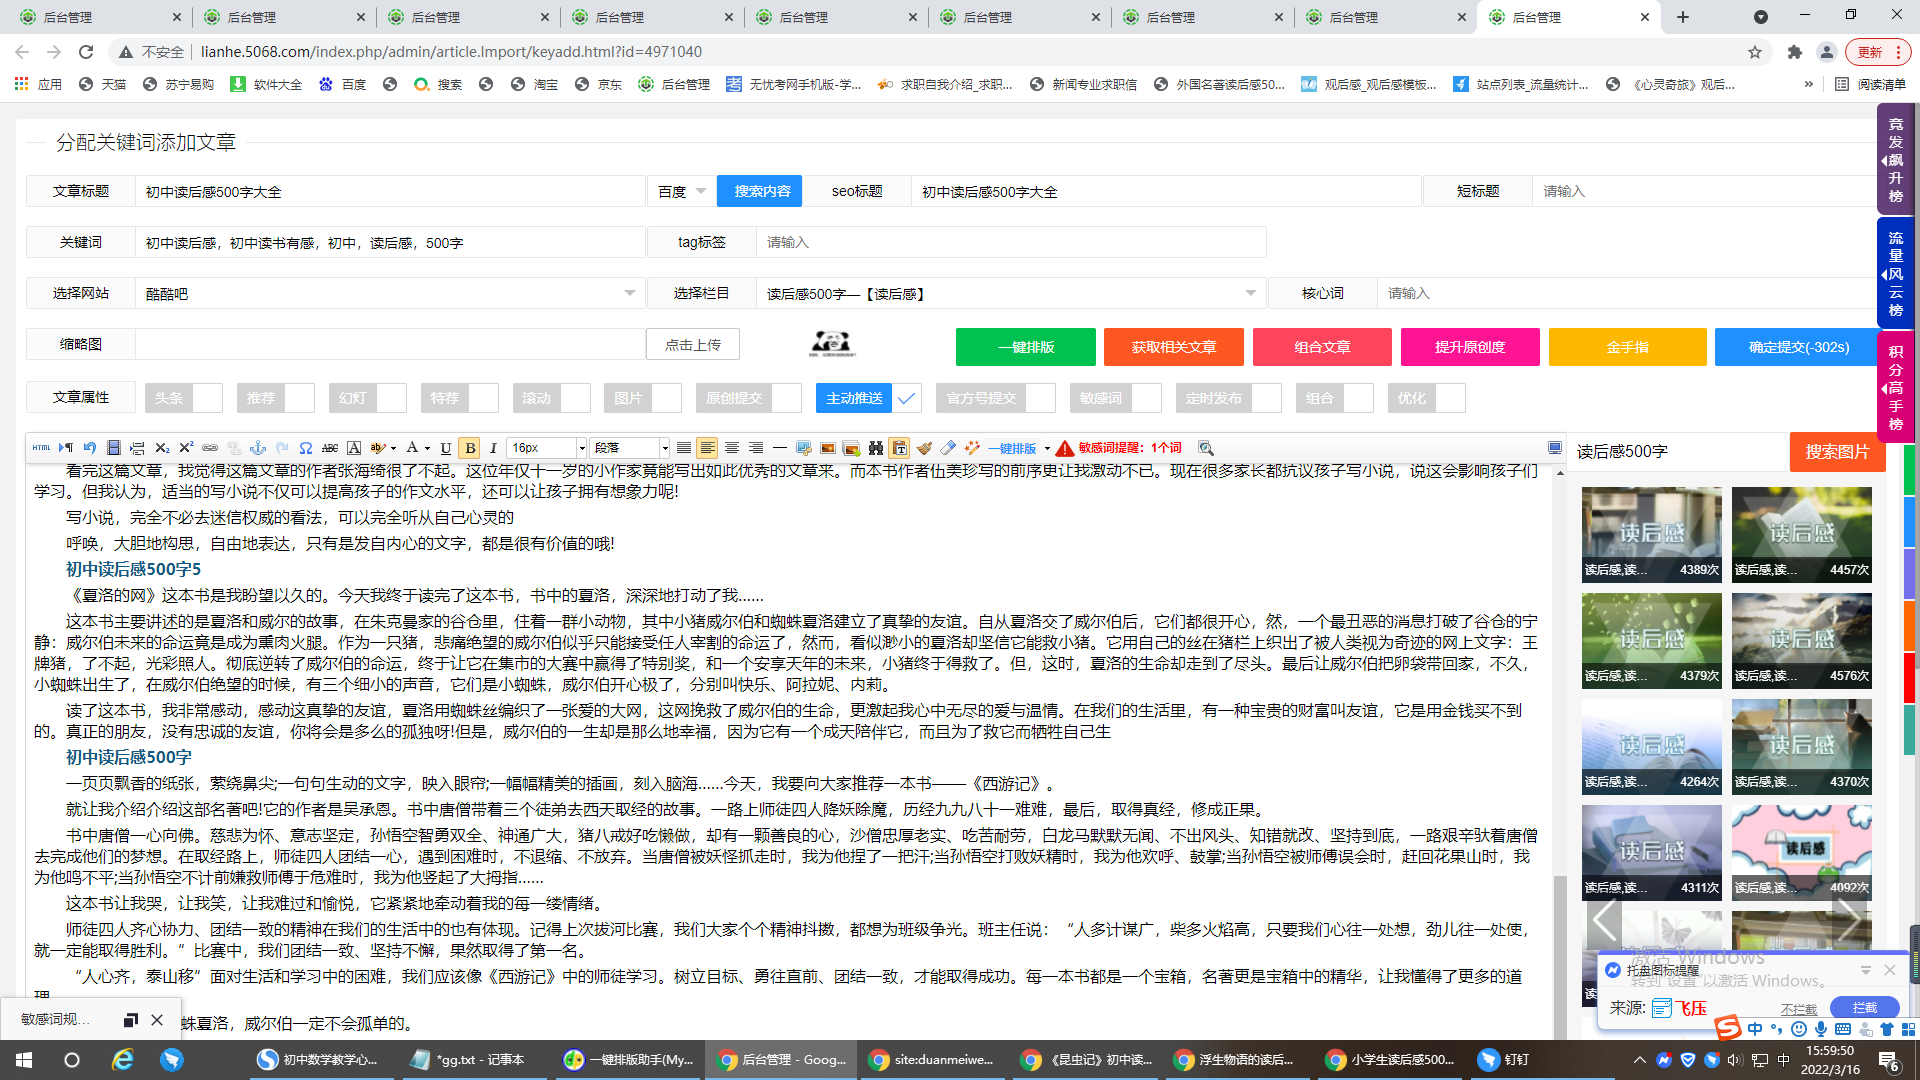Screen dimensions: 1920x1080
Task: Apply underline formatting in editor
Action: pos(446,448)
